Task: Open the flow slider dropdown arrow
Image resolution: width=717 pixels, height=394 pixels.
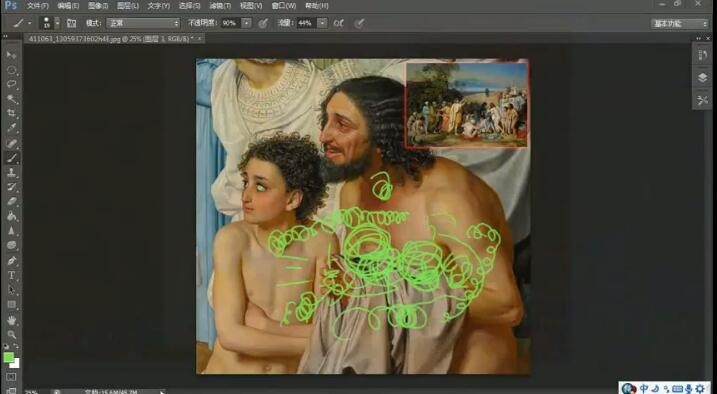Action: pos(322,23)
